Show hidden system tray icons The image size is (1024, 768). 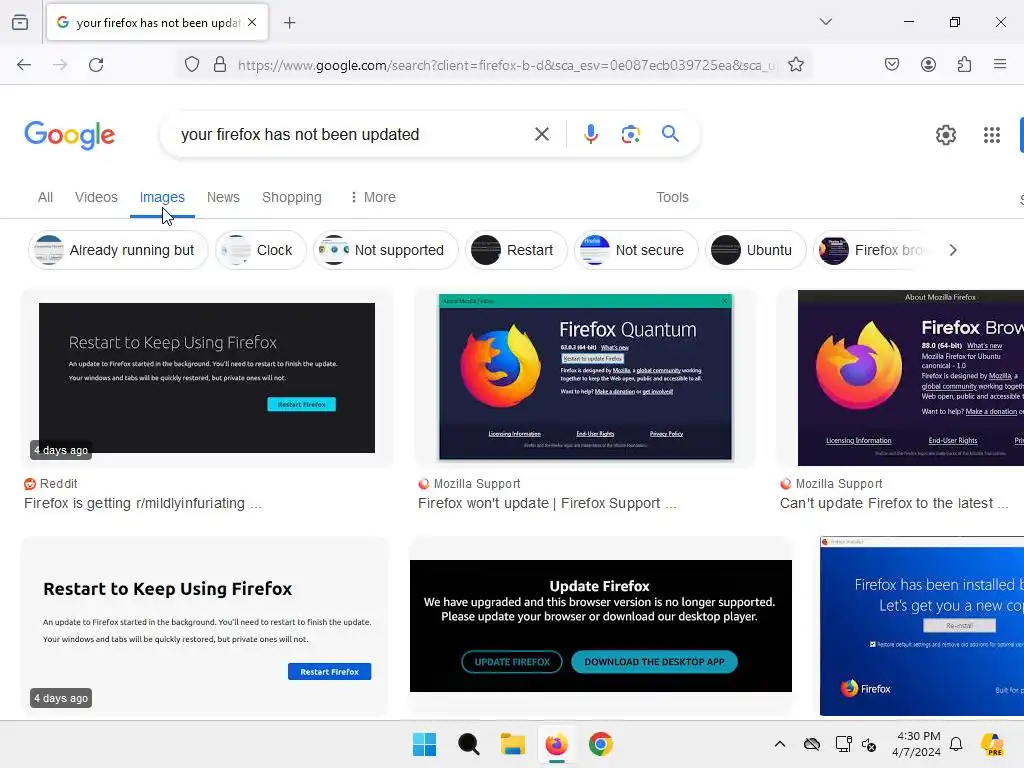[x=780, y=744]
